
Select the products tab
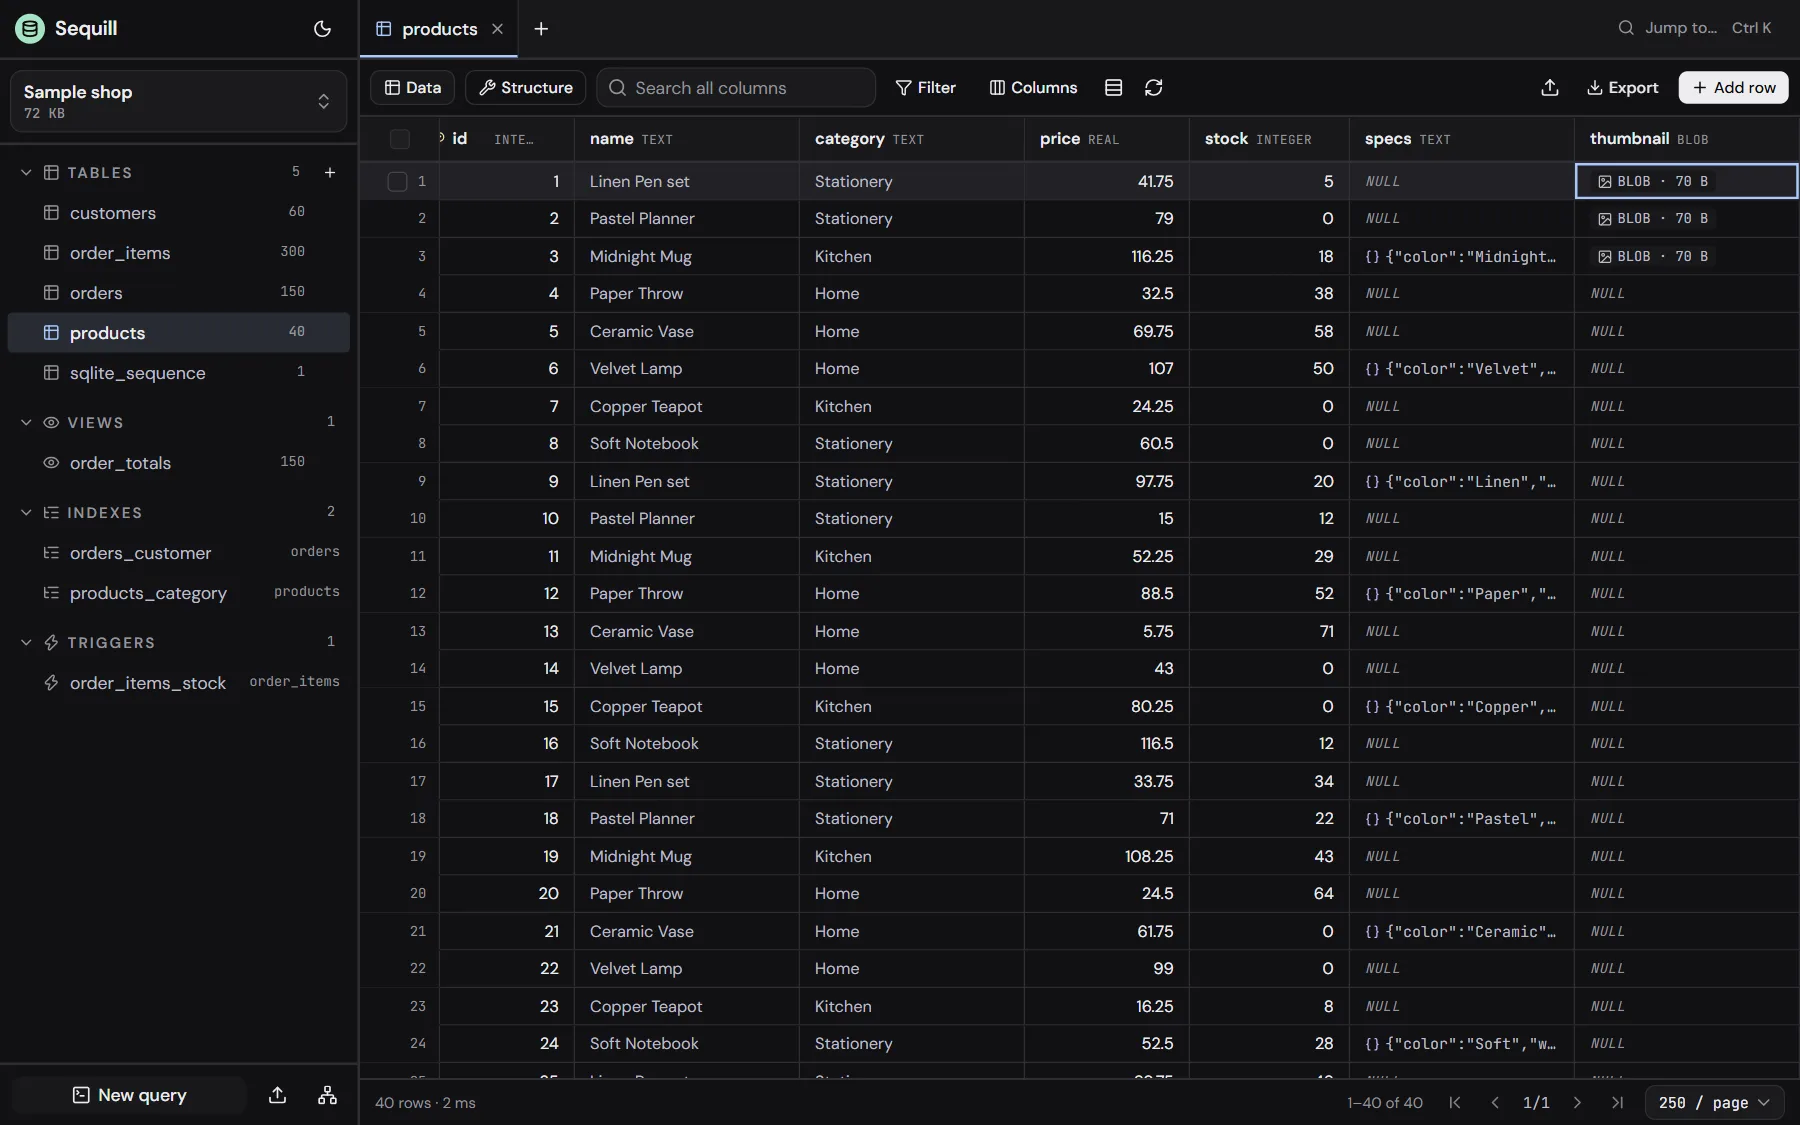[439, 29]
